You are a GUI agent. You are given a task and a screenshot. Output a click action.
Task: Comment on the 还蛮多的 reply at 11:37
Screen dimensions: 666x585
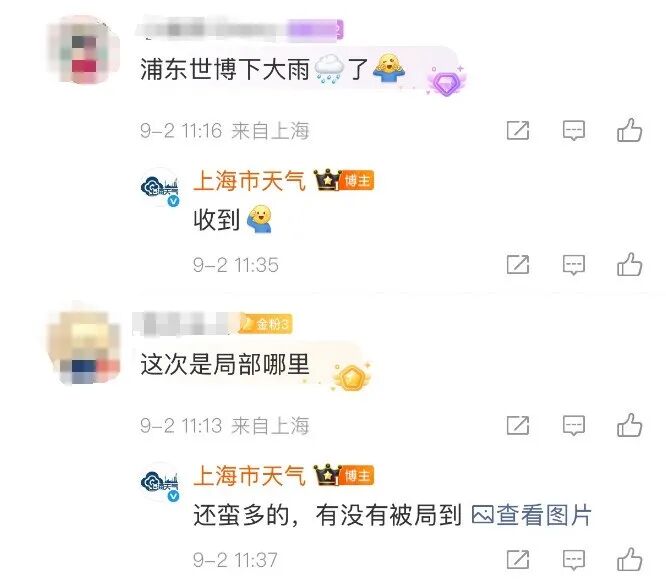coord(574,560)
